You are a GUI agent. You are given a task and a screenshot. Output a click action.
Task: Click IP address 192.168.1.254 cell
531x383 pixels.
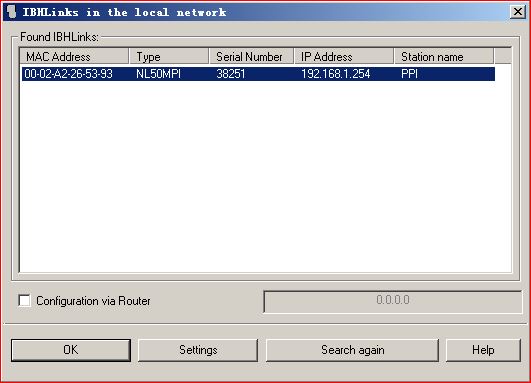(x=336, y=74)
